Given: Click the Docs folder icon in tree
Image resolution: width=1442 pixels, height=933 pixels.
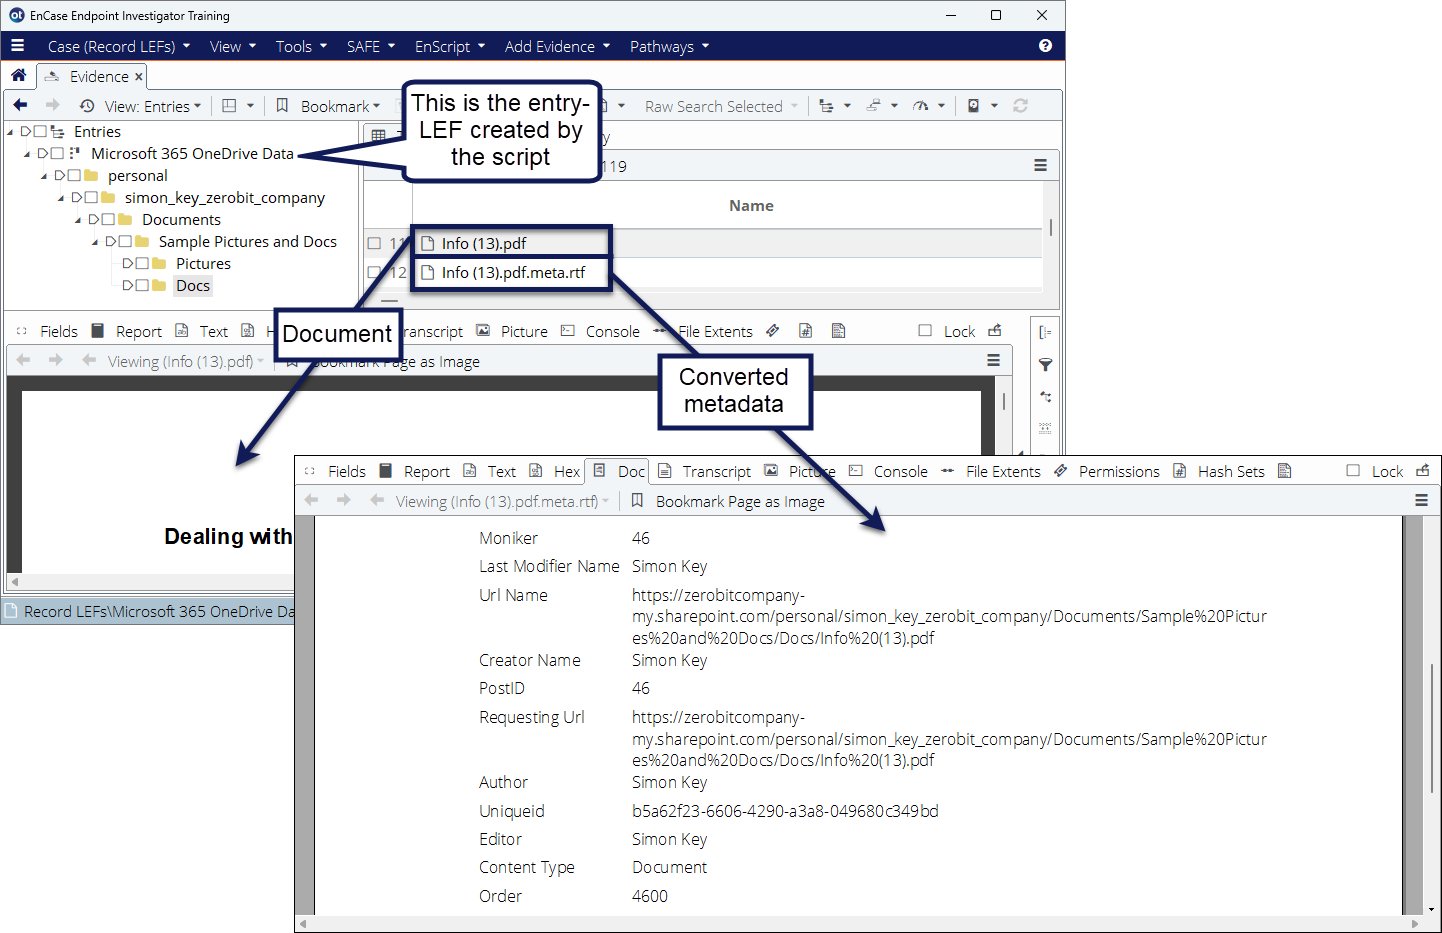Looking at the screenshot, I should click(159, 285).
